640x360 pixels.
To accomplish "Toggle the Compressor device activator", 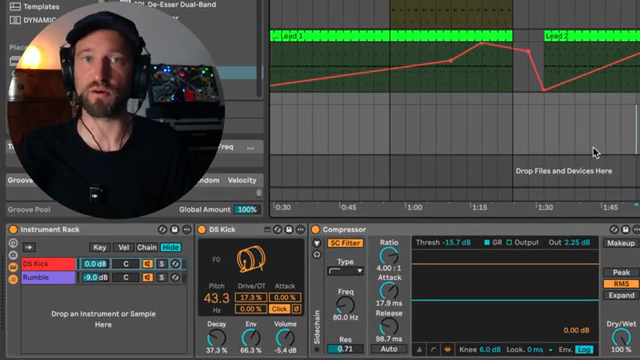I will tap(315, 230).
